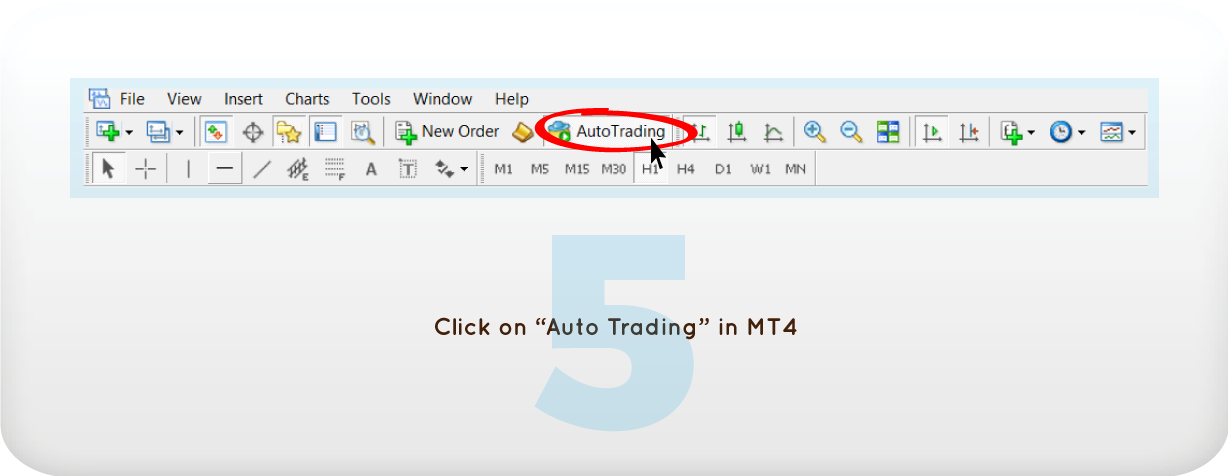Expand the Periods dropdown arrow

coord(1081,132)
